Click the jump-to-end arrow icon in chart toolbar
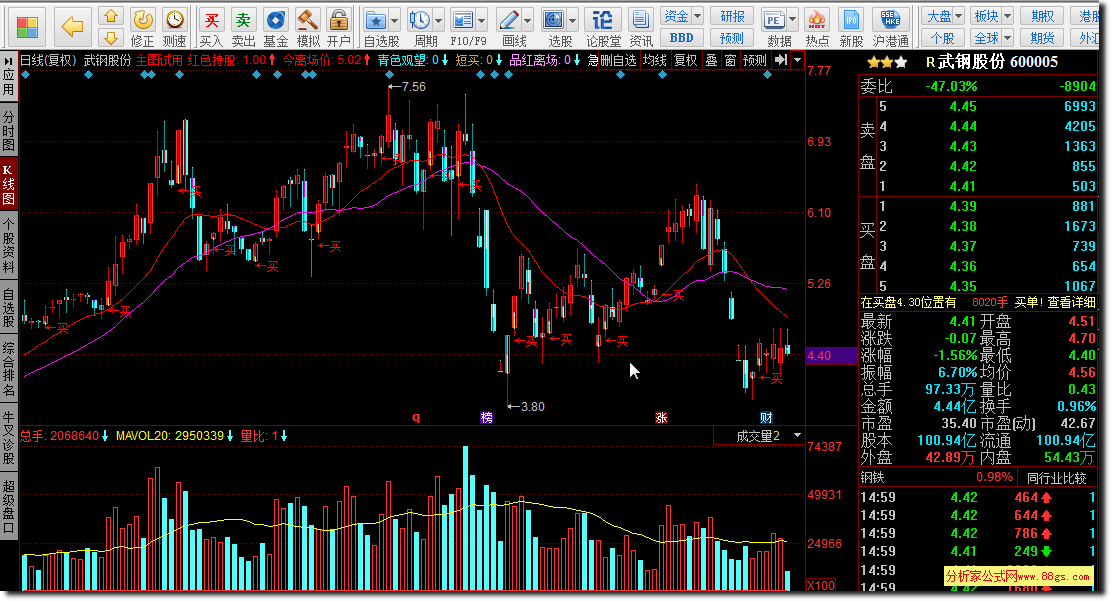 point(781,60)
